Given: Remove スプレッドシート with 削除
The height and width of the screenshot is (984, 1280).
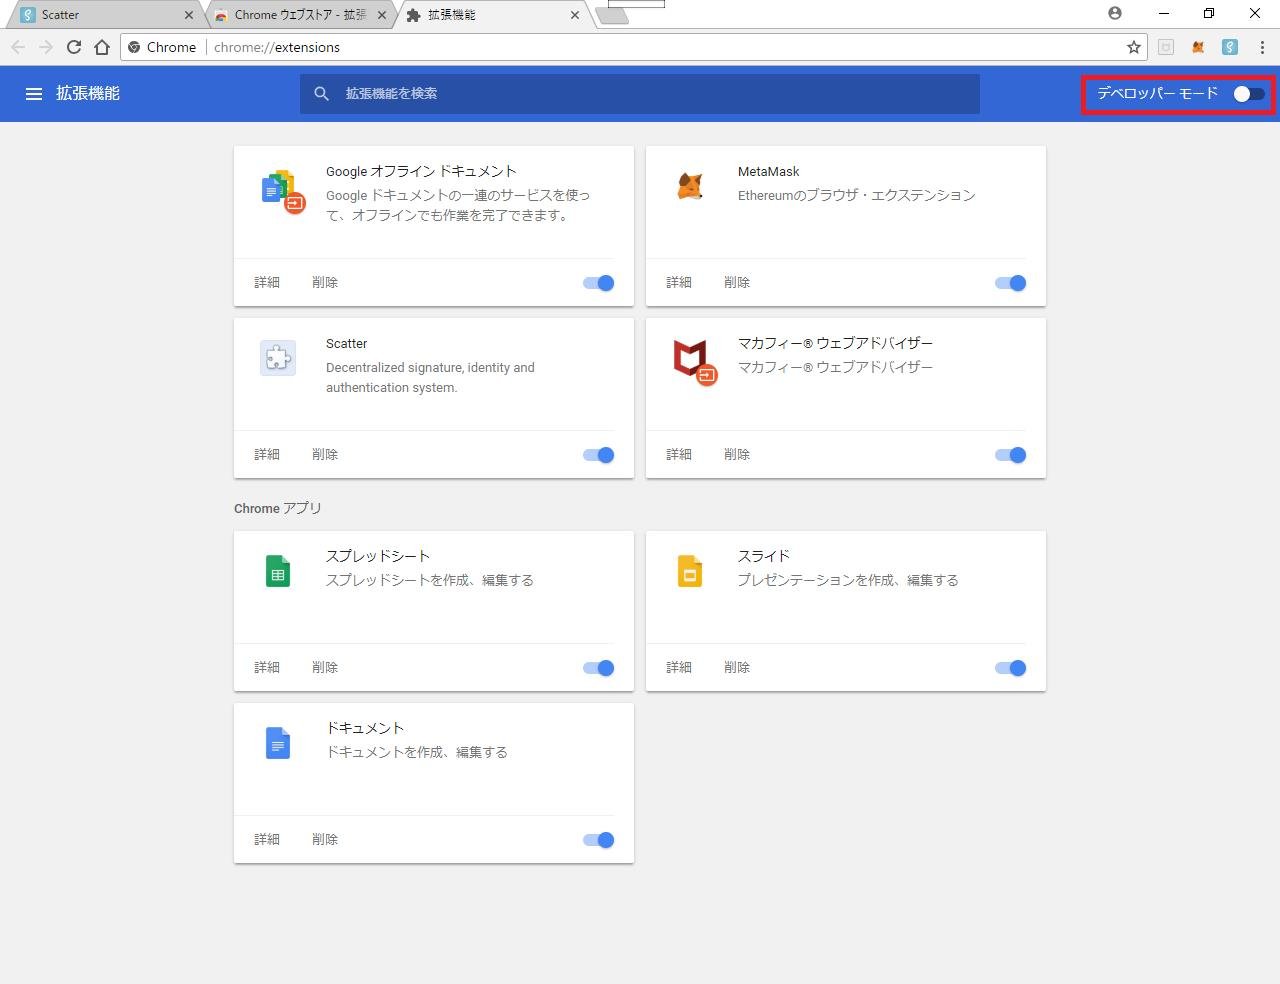Looking at the screenshot, I should 325,668.
